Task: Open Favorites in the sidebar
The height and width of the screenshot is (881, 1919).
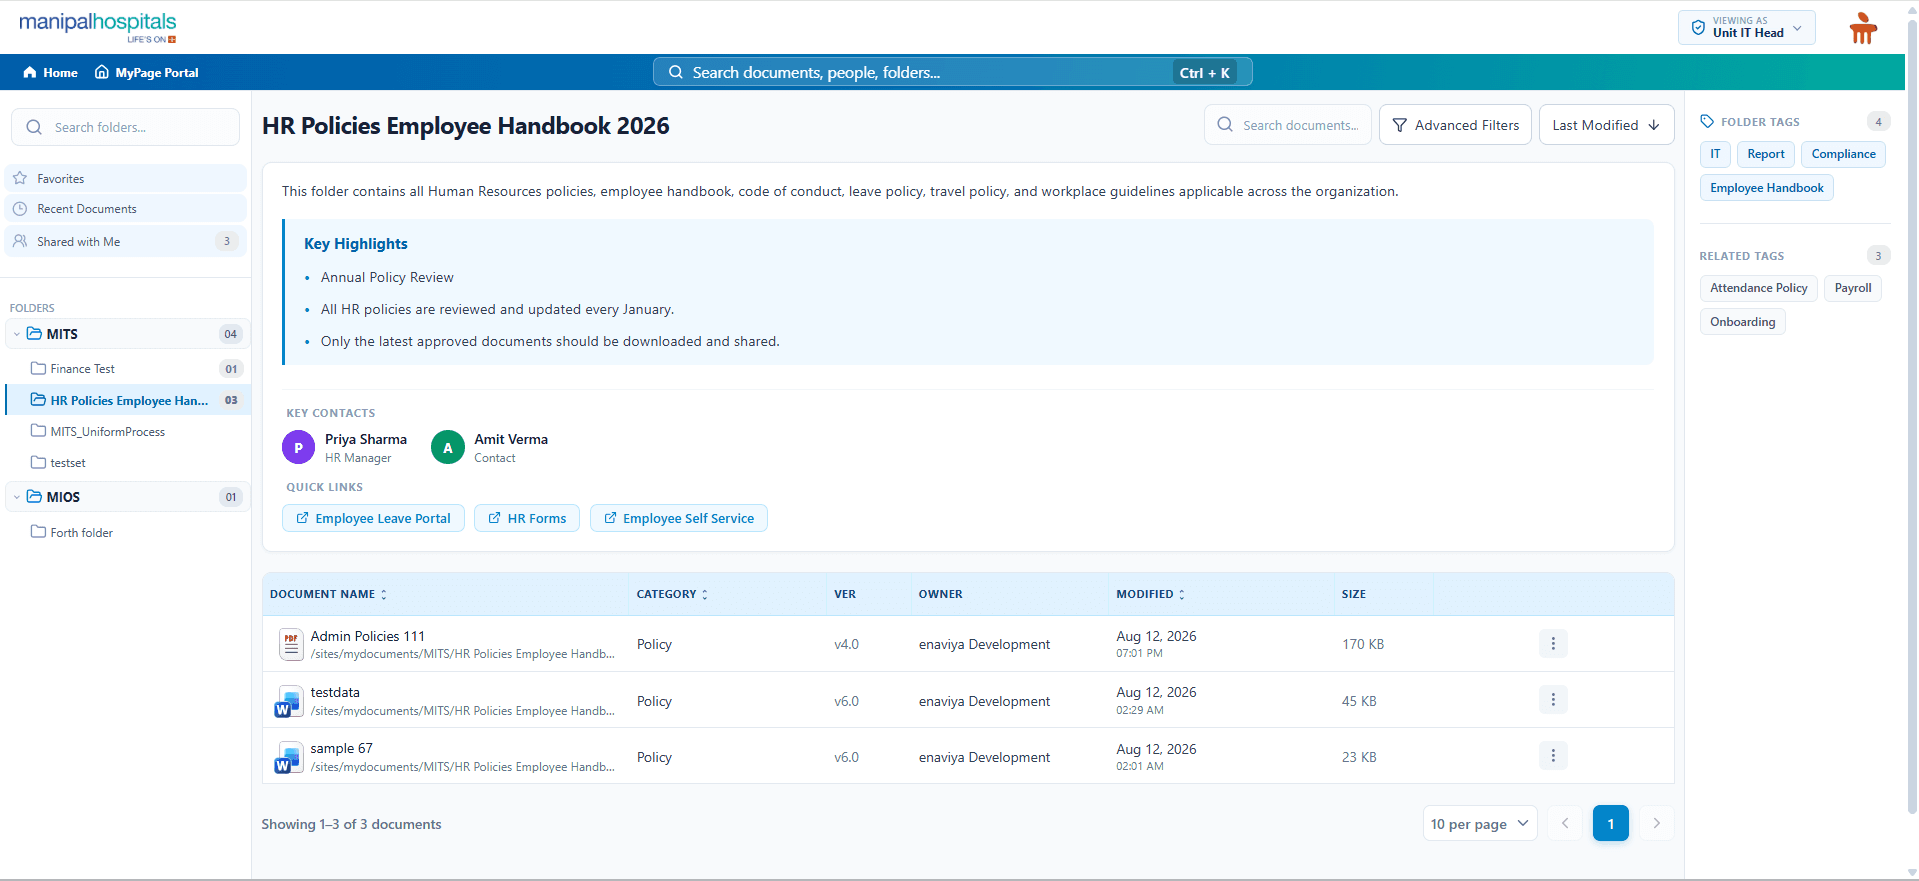Action: click(x=126, y=178)
